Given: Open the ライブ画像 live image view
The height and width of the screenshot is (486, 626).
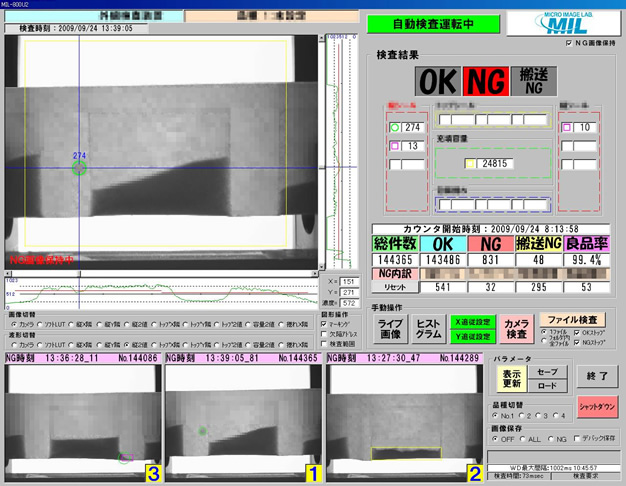Looking at the screenshot, I should [391, 329].
